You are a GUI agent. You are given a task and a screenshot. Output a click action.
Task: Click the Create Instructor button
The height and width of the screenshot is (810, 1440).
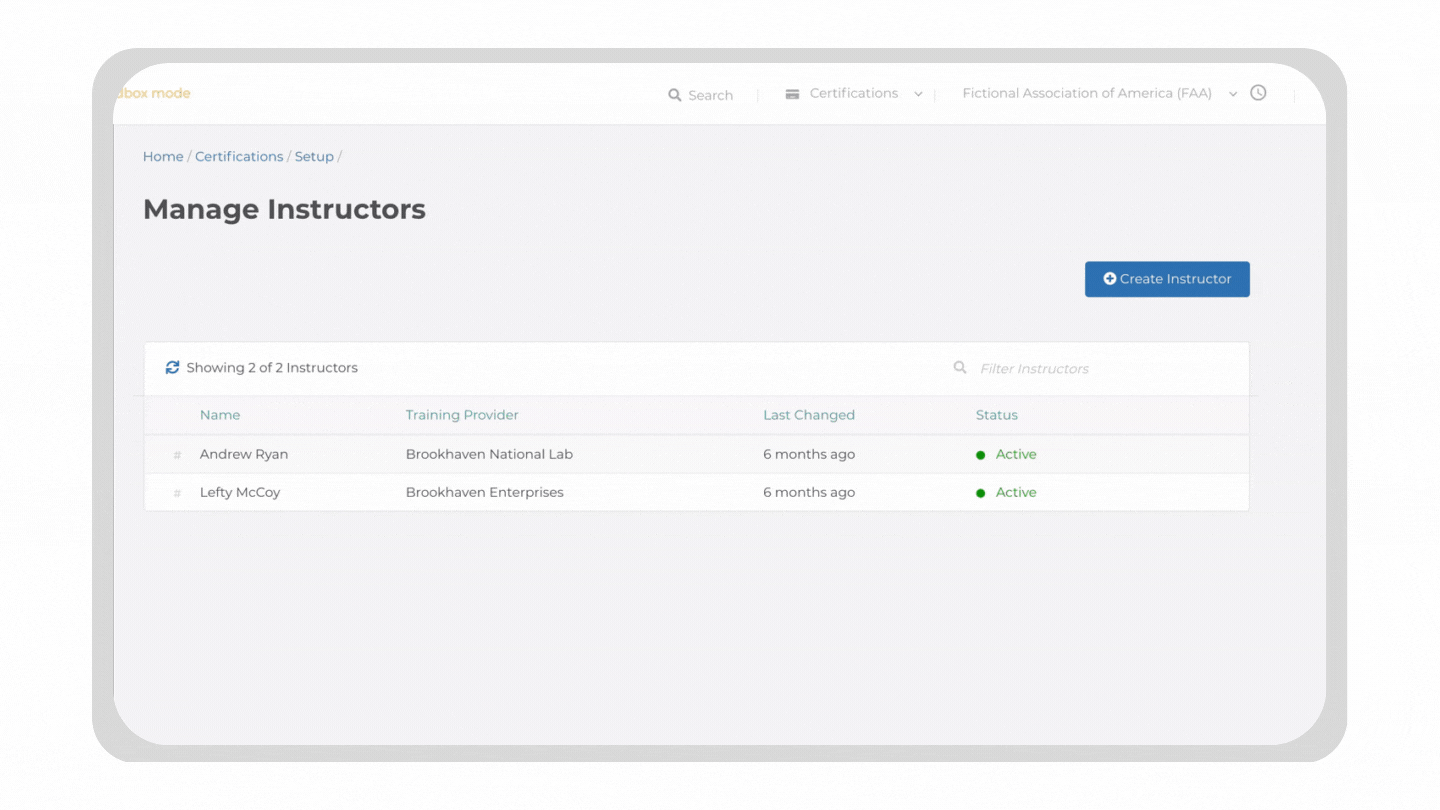tap(1167, 279)
